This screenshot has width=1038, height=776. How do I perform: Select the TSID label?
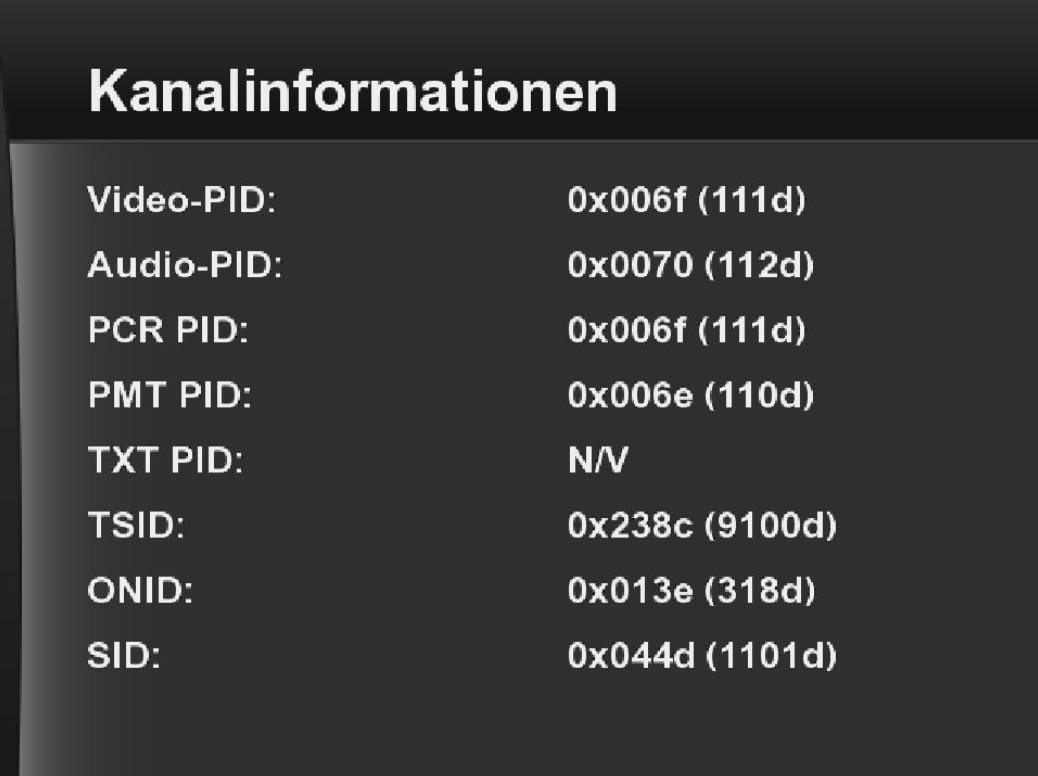click(136, 526)
